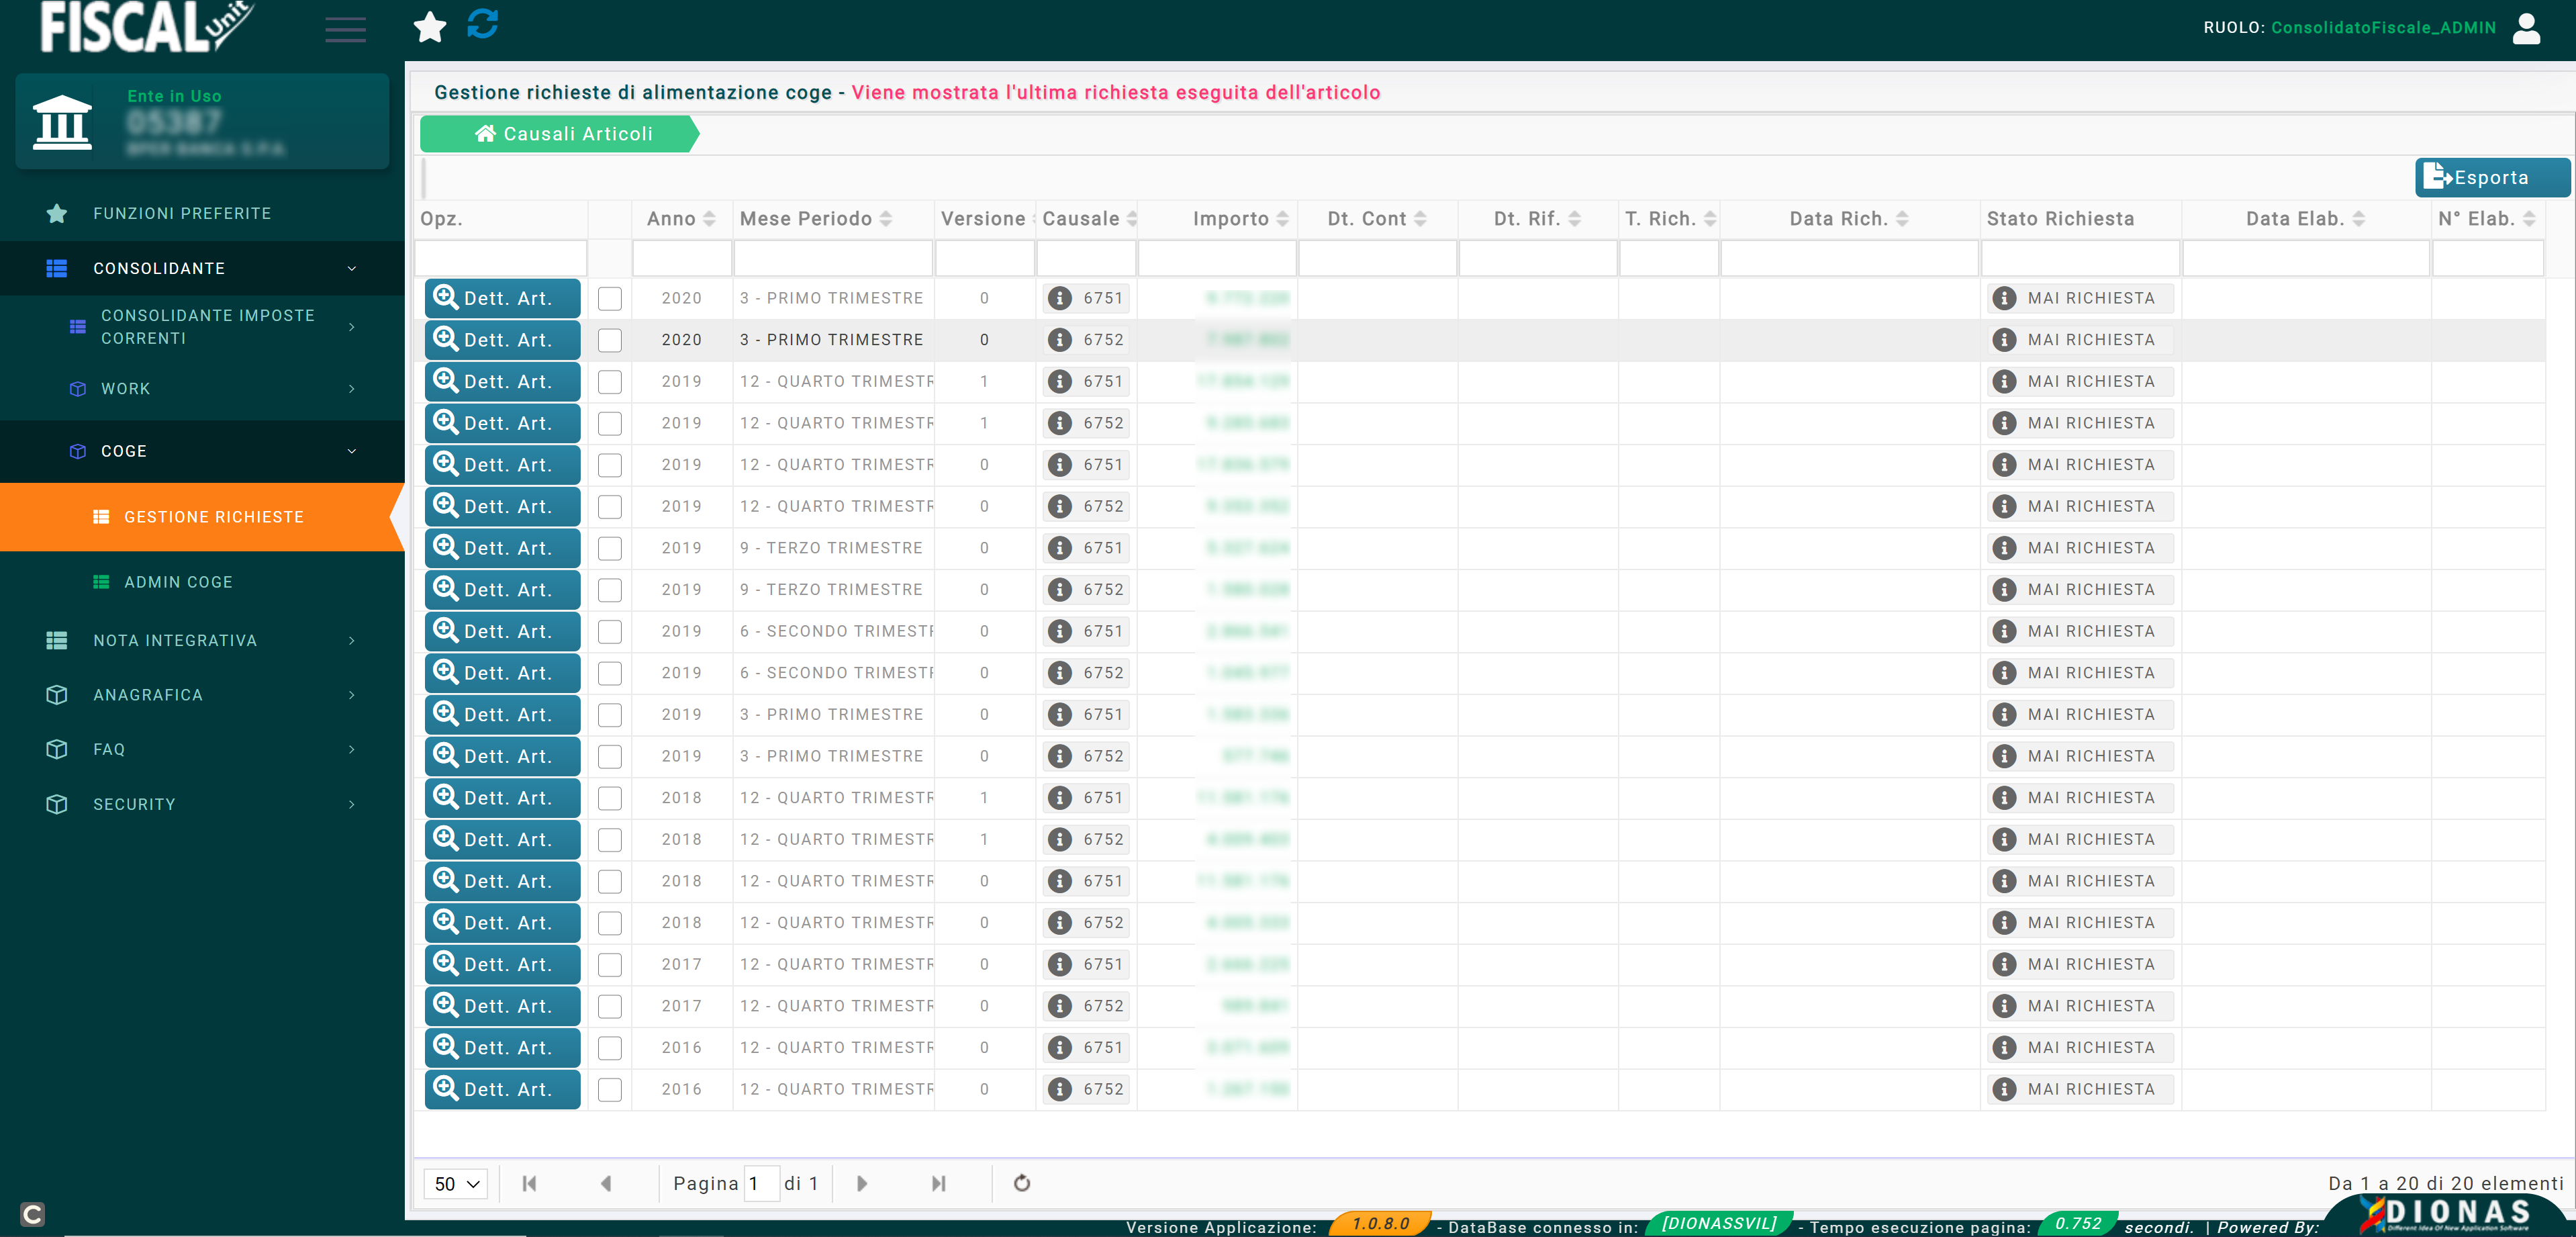Click the Causale filter input field

1086,259
